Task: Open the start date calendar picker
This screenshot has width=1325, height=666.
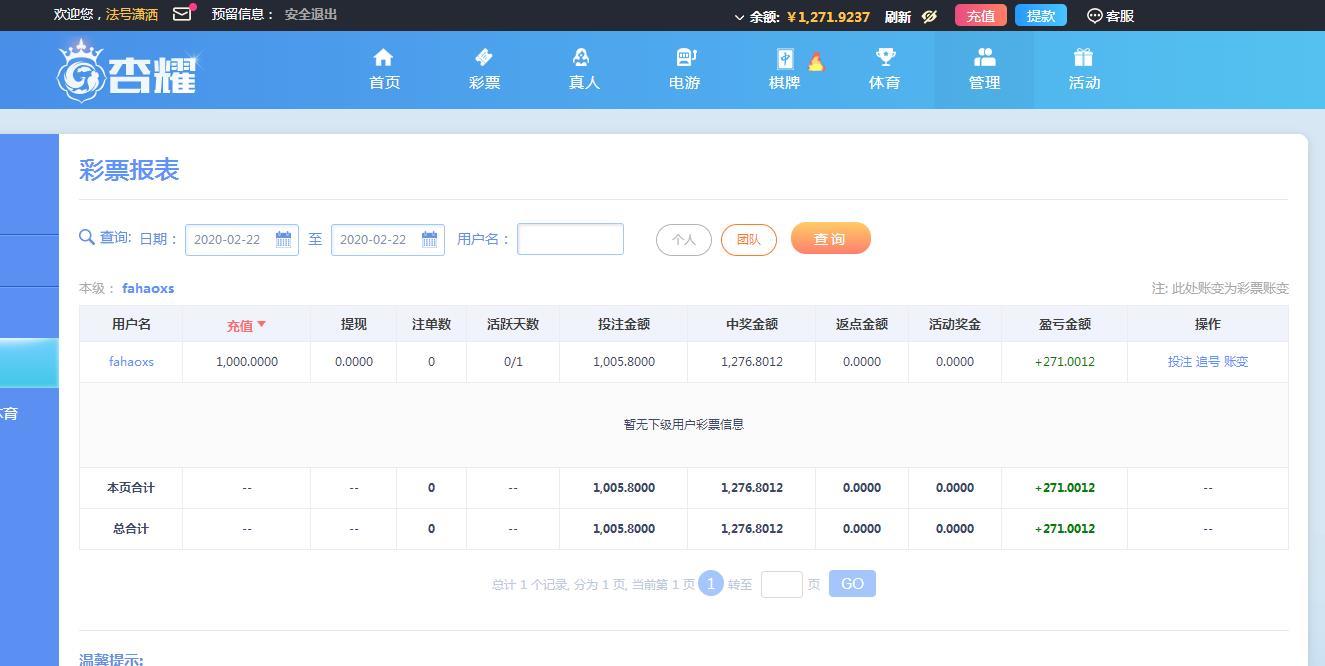Action: (283, 239)
